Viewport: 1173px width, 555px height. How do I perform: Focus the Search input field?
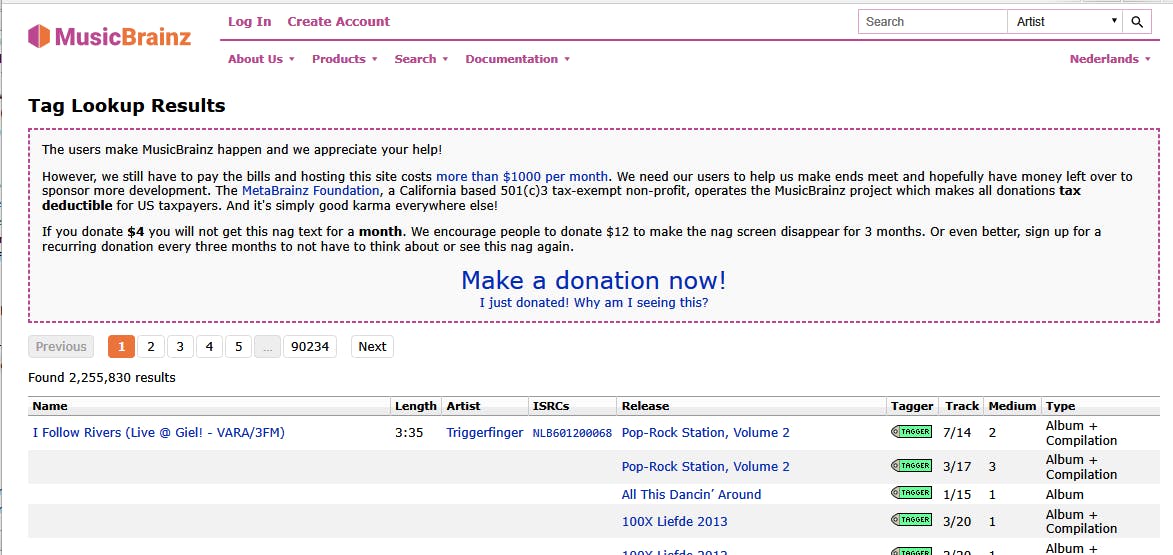933,22
